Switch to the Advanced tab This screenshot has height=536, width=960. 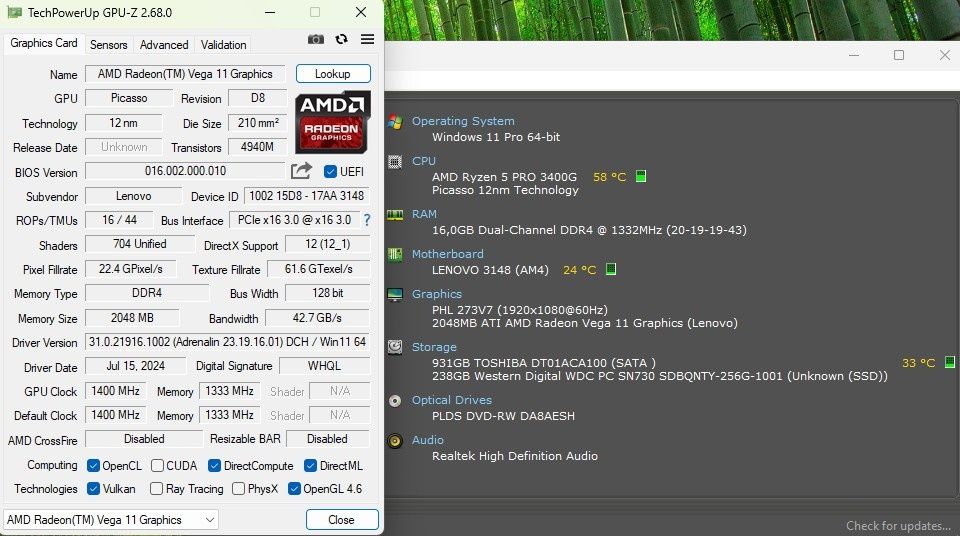163,45
